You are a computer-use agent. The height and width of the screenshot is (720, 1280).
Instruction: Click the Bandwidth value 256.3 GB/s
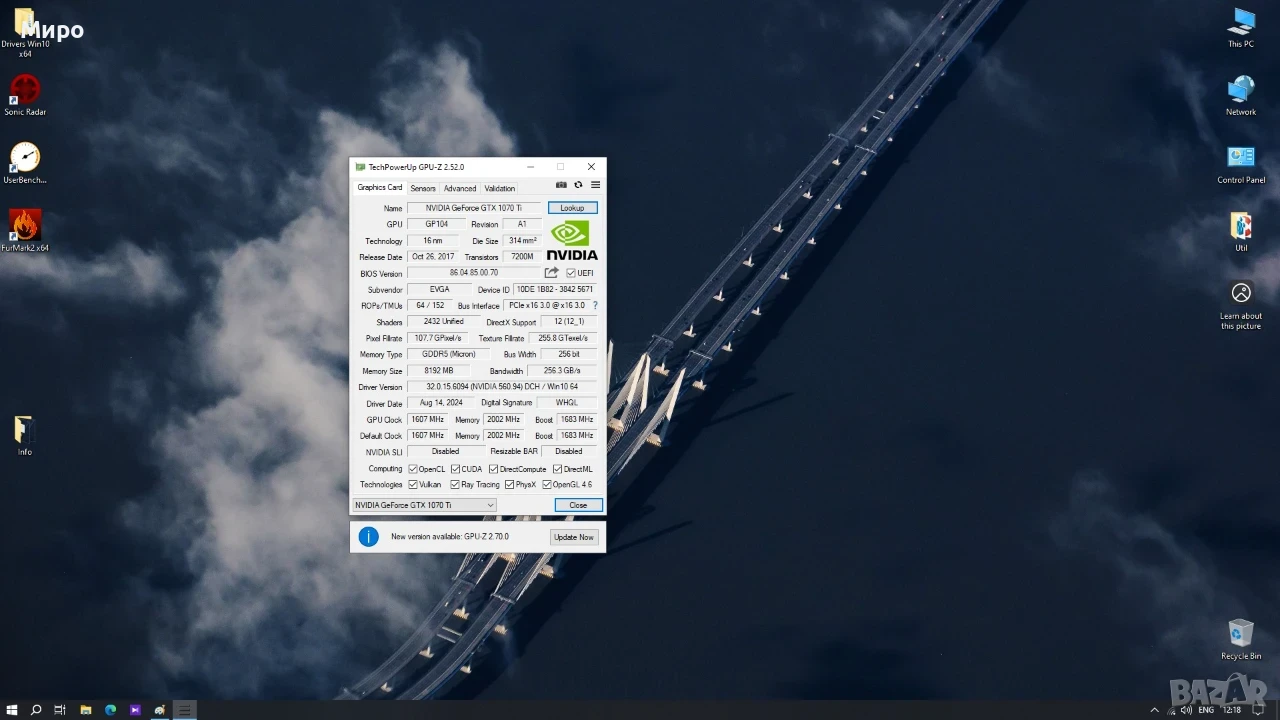point(562,371)
